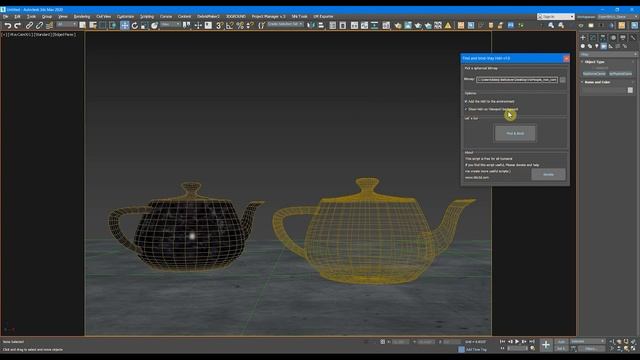Click the donate button in About section
The height and width of the screenshot is (360, 640).
[548, 175]
